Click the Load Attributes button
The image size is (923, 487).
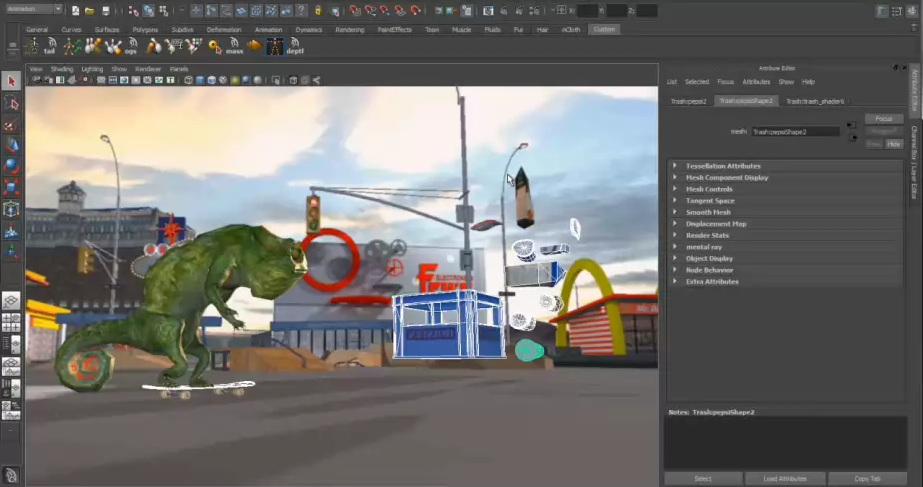click(x=785, y=479)
